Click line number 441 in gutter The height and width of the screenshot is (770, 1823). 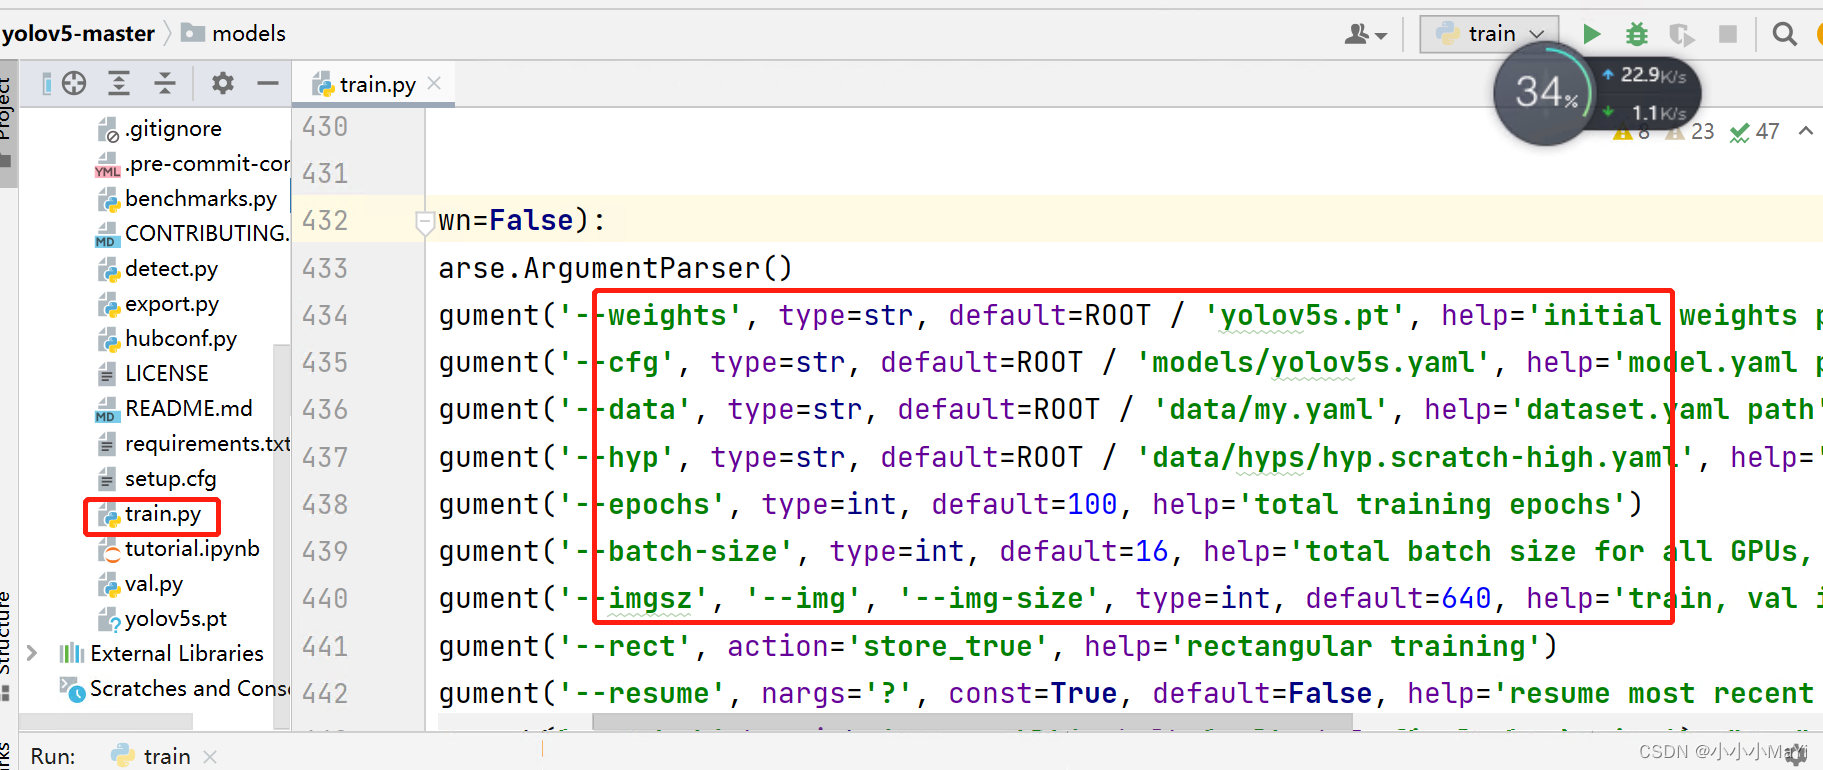pos(325,646)
